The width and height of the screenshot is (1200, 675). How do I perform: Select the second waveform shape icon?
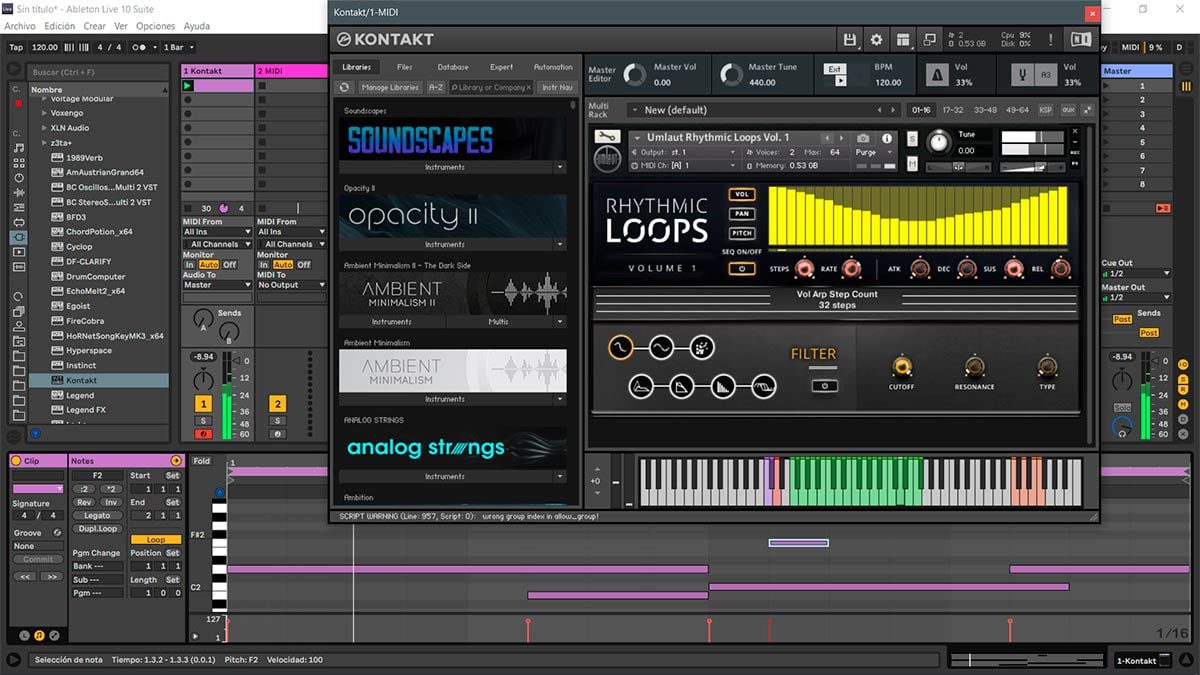tap(661, 347)
